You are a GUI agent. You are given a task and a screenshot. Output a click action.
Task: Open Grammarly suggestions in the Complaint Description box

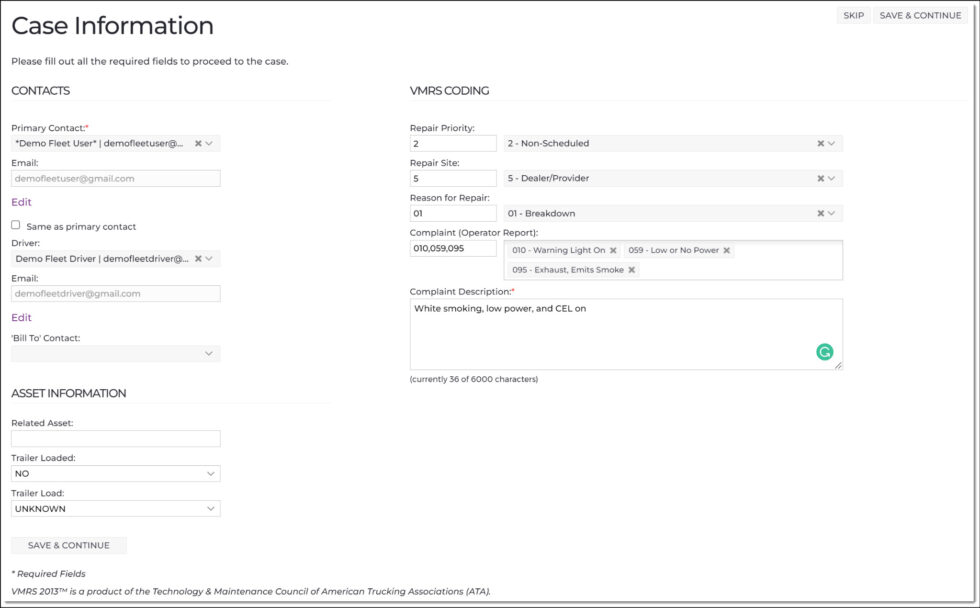[x=824, y=353]
